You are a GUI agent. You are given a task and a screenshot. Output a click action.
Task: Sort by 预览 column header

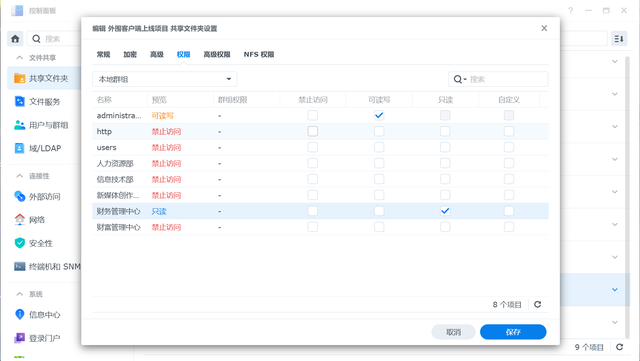point(180,100)
